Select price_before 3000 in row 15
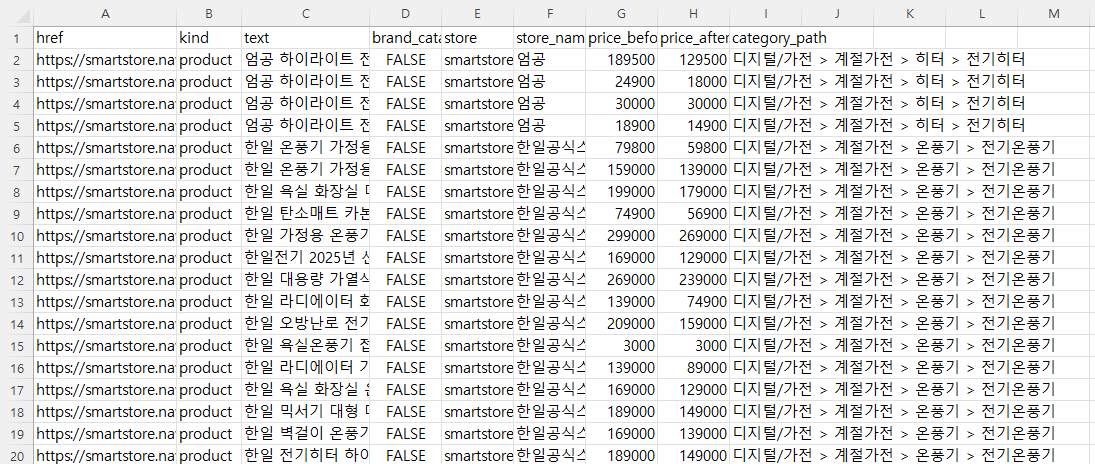The image size is (1095, 464). (x=622, y=346)
